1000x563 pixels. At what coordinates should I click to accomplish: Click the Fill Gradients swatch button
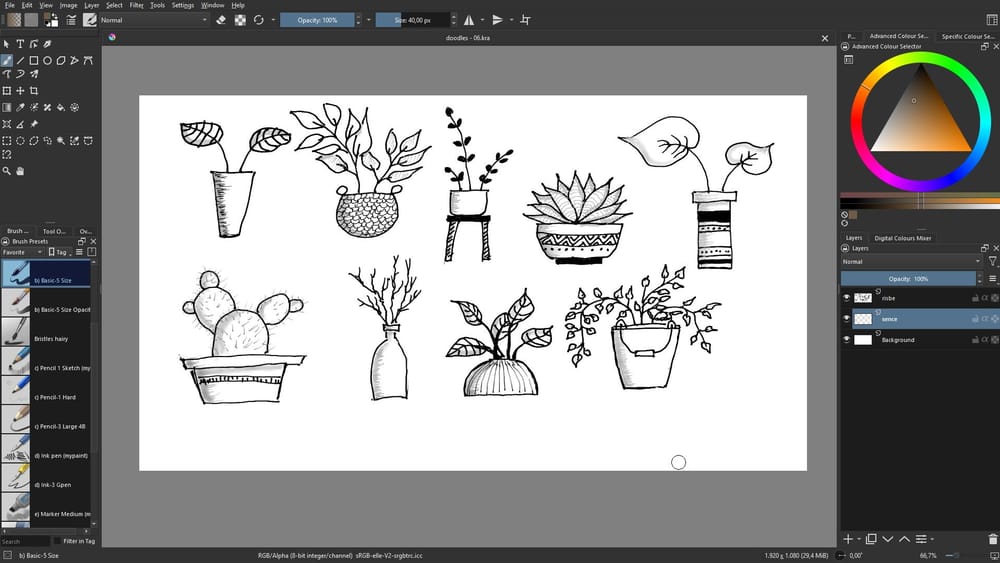[x=14, y=20]
